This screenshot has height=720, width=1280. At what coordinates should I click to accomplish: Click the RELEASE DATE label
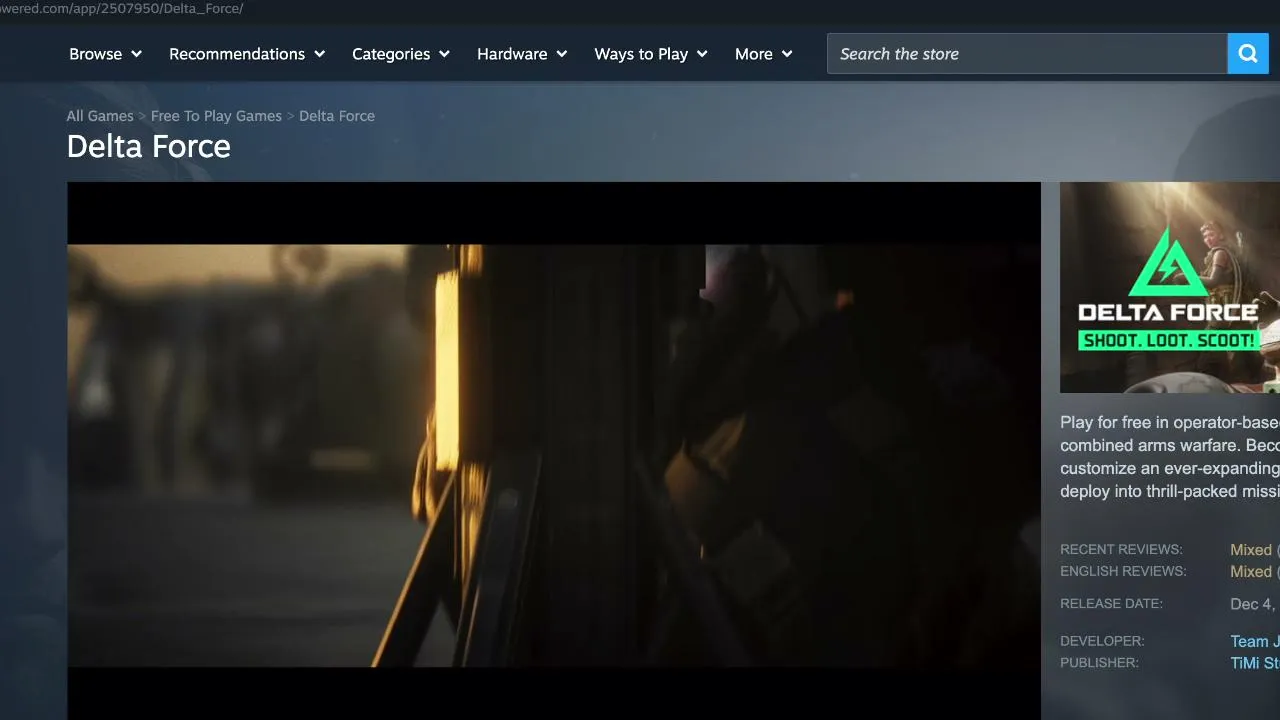click(1111, 604)
